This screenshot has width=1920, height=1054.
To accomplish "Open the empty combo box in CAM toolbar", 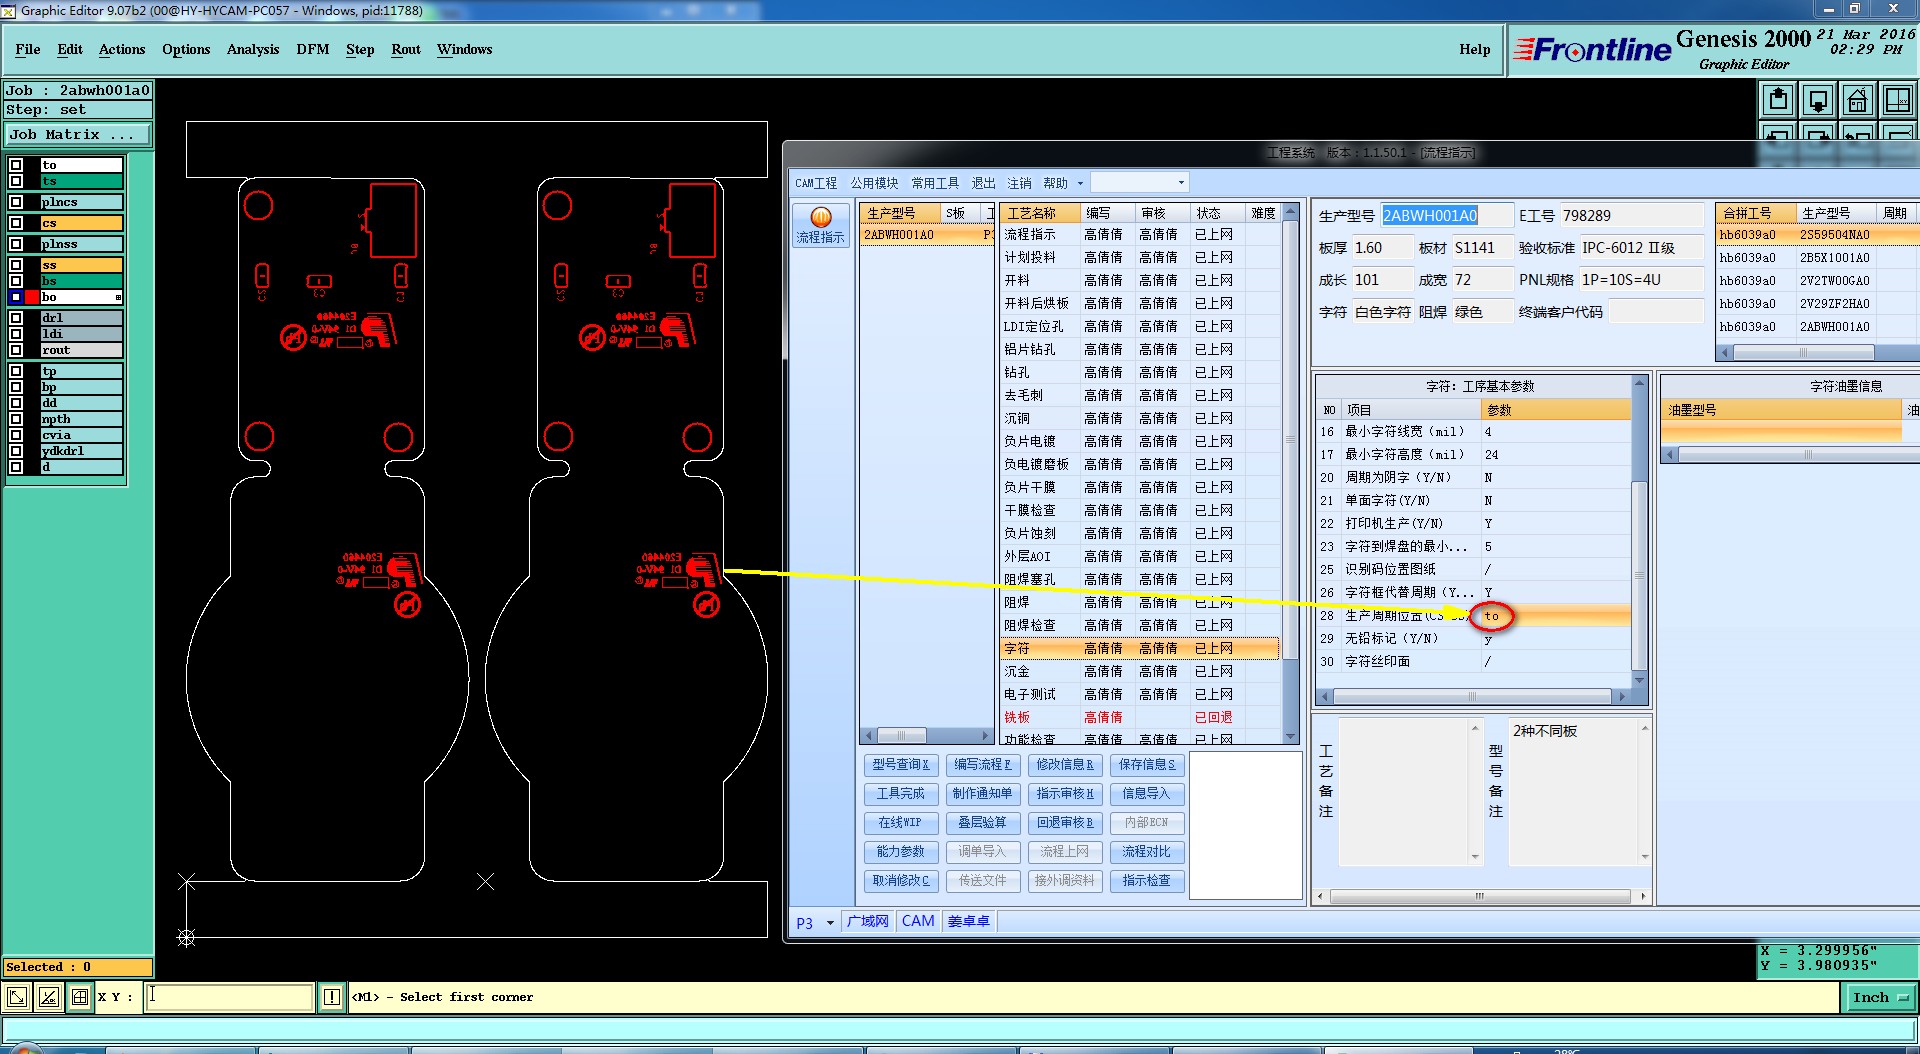I will (1139, 182).
